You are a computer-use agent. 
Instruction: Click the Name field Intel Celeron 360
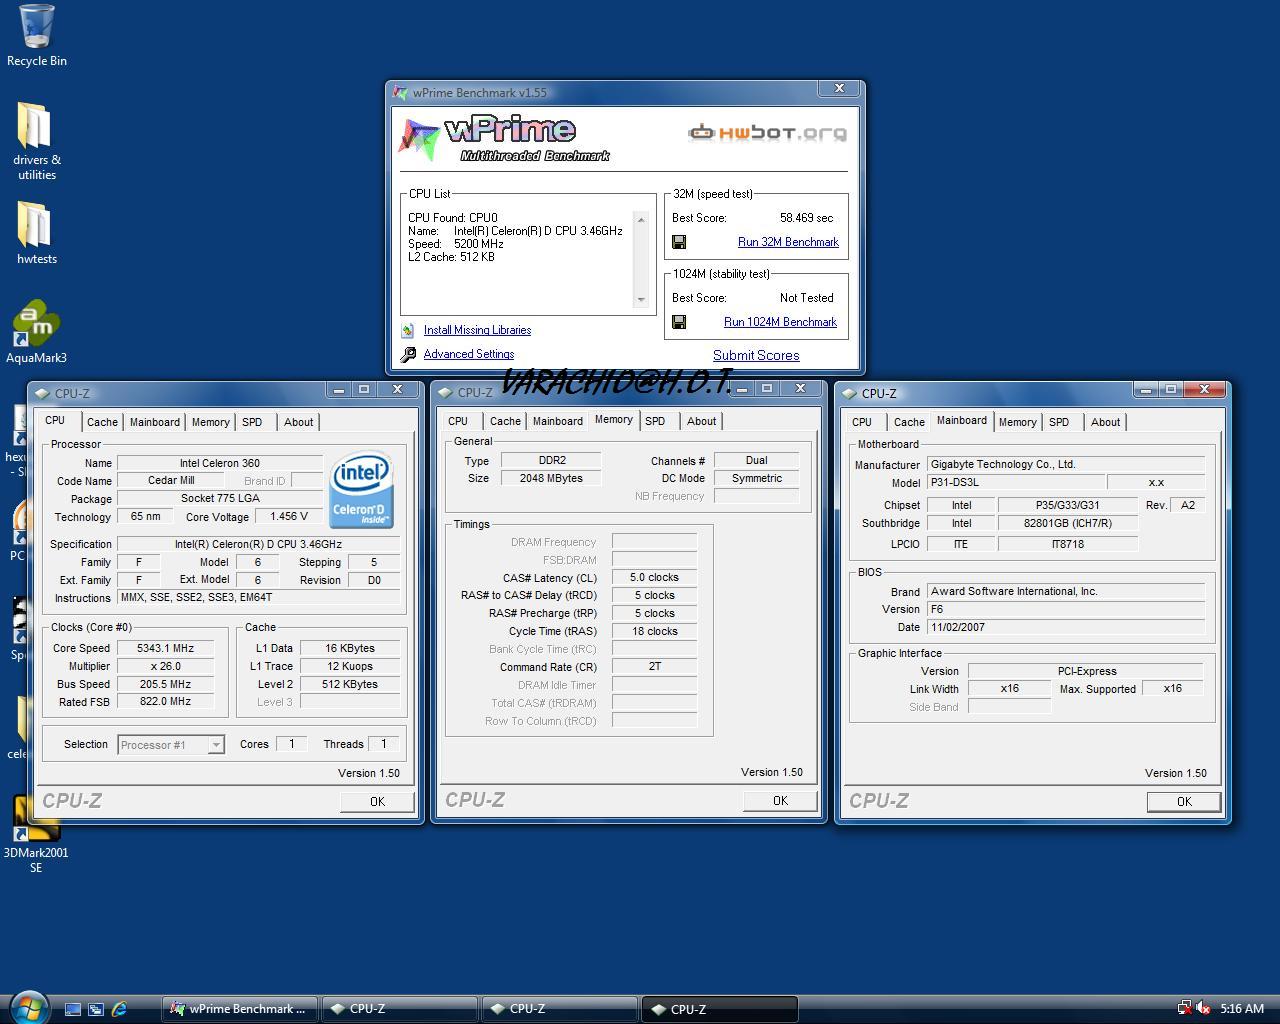click(x=220, y=463)
